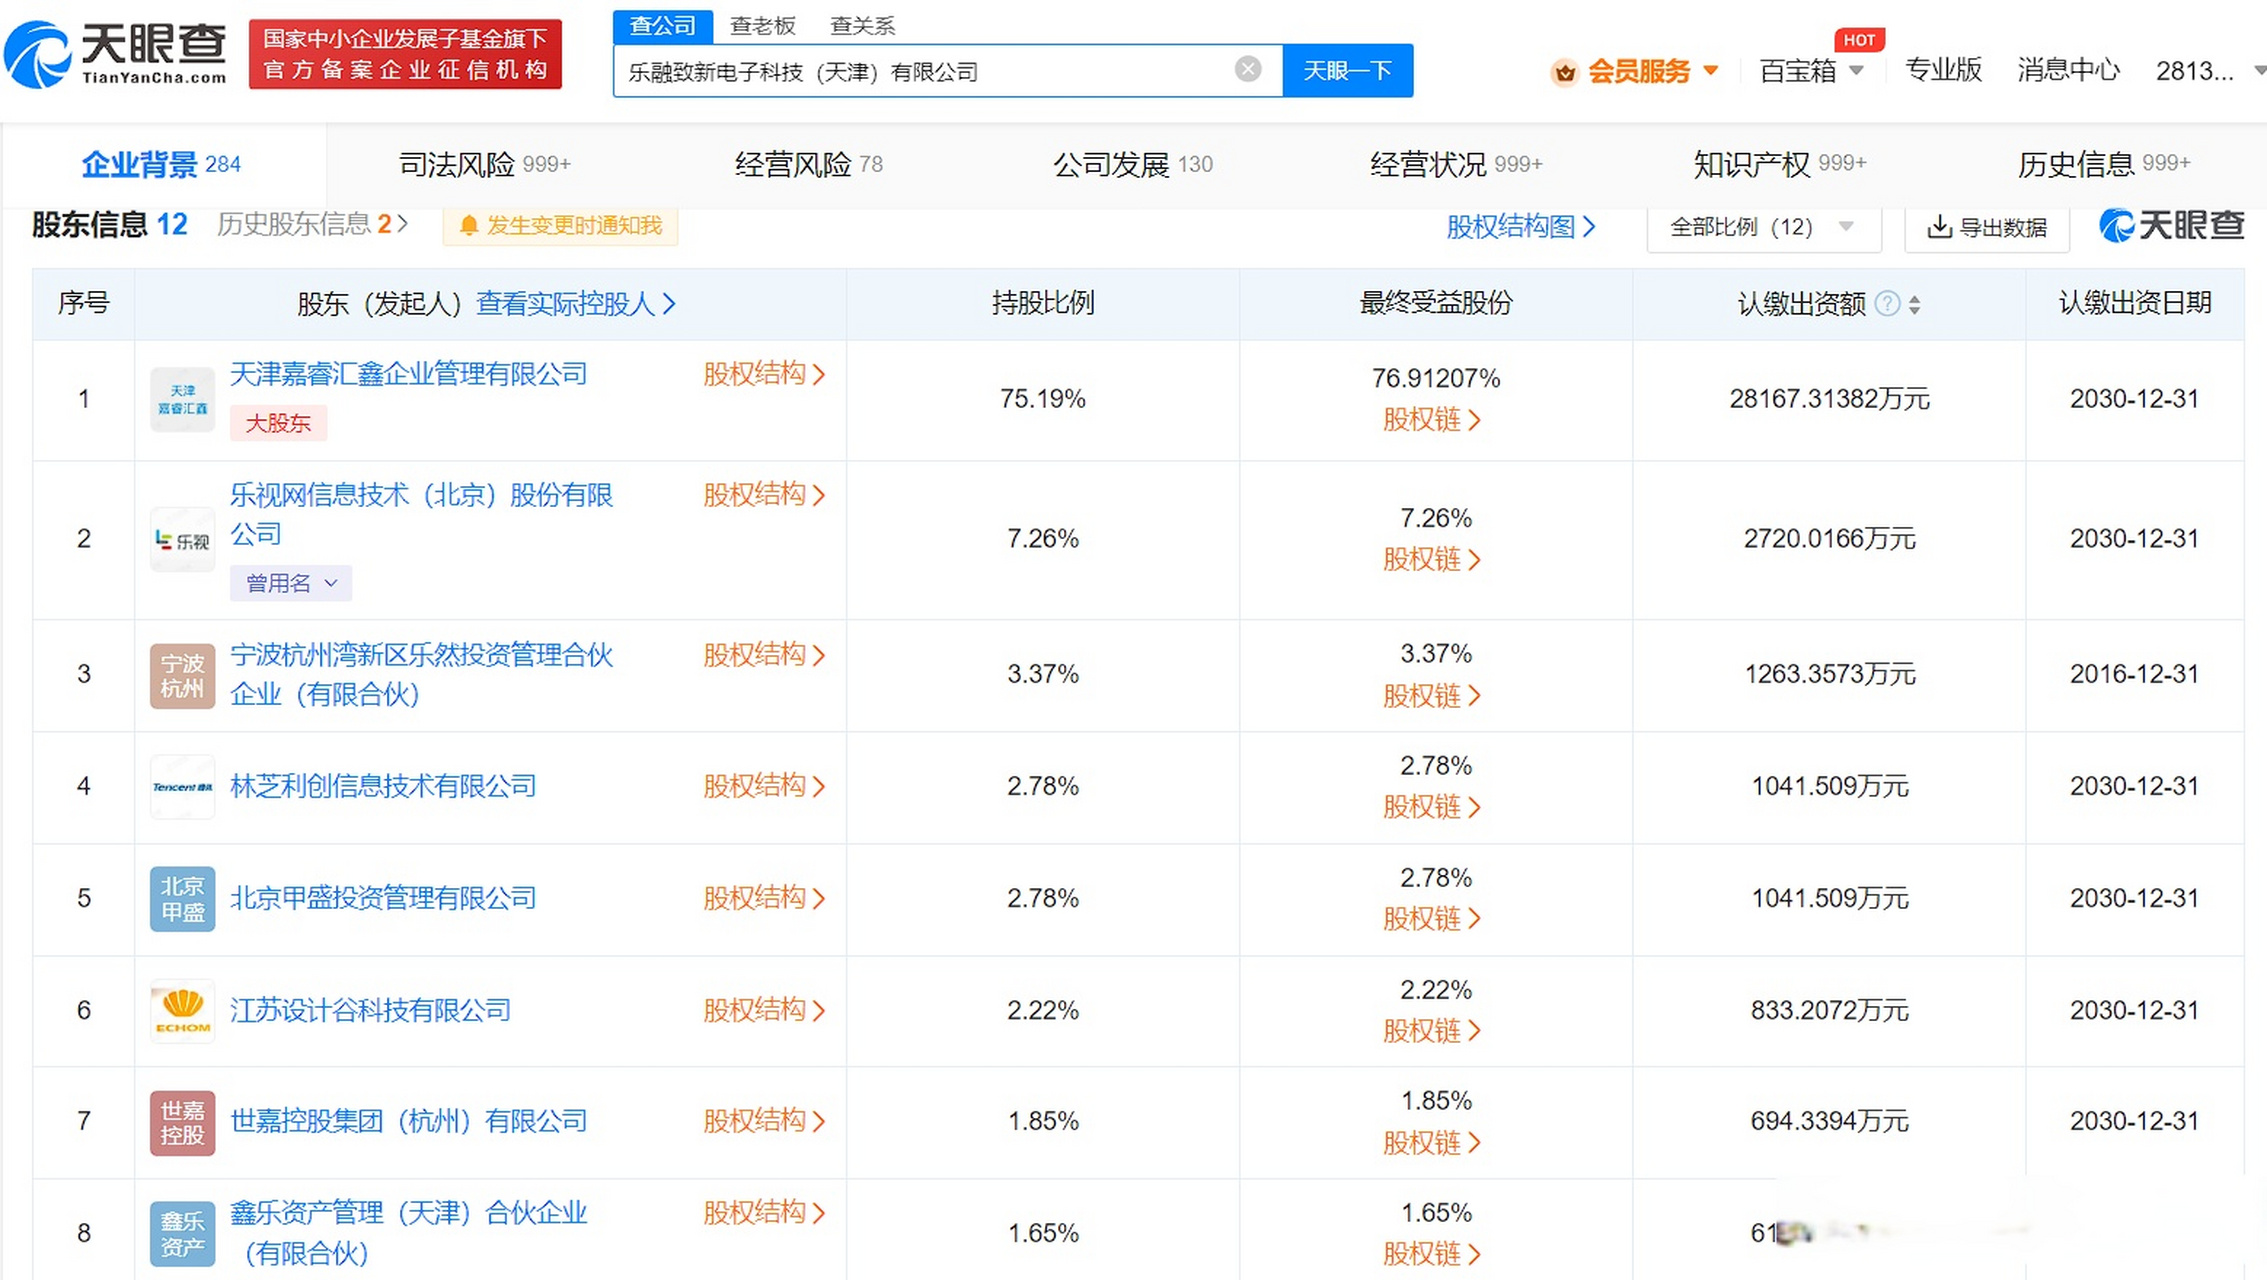Open 消息中心 in header

tap(2068, 70)
